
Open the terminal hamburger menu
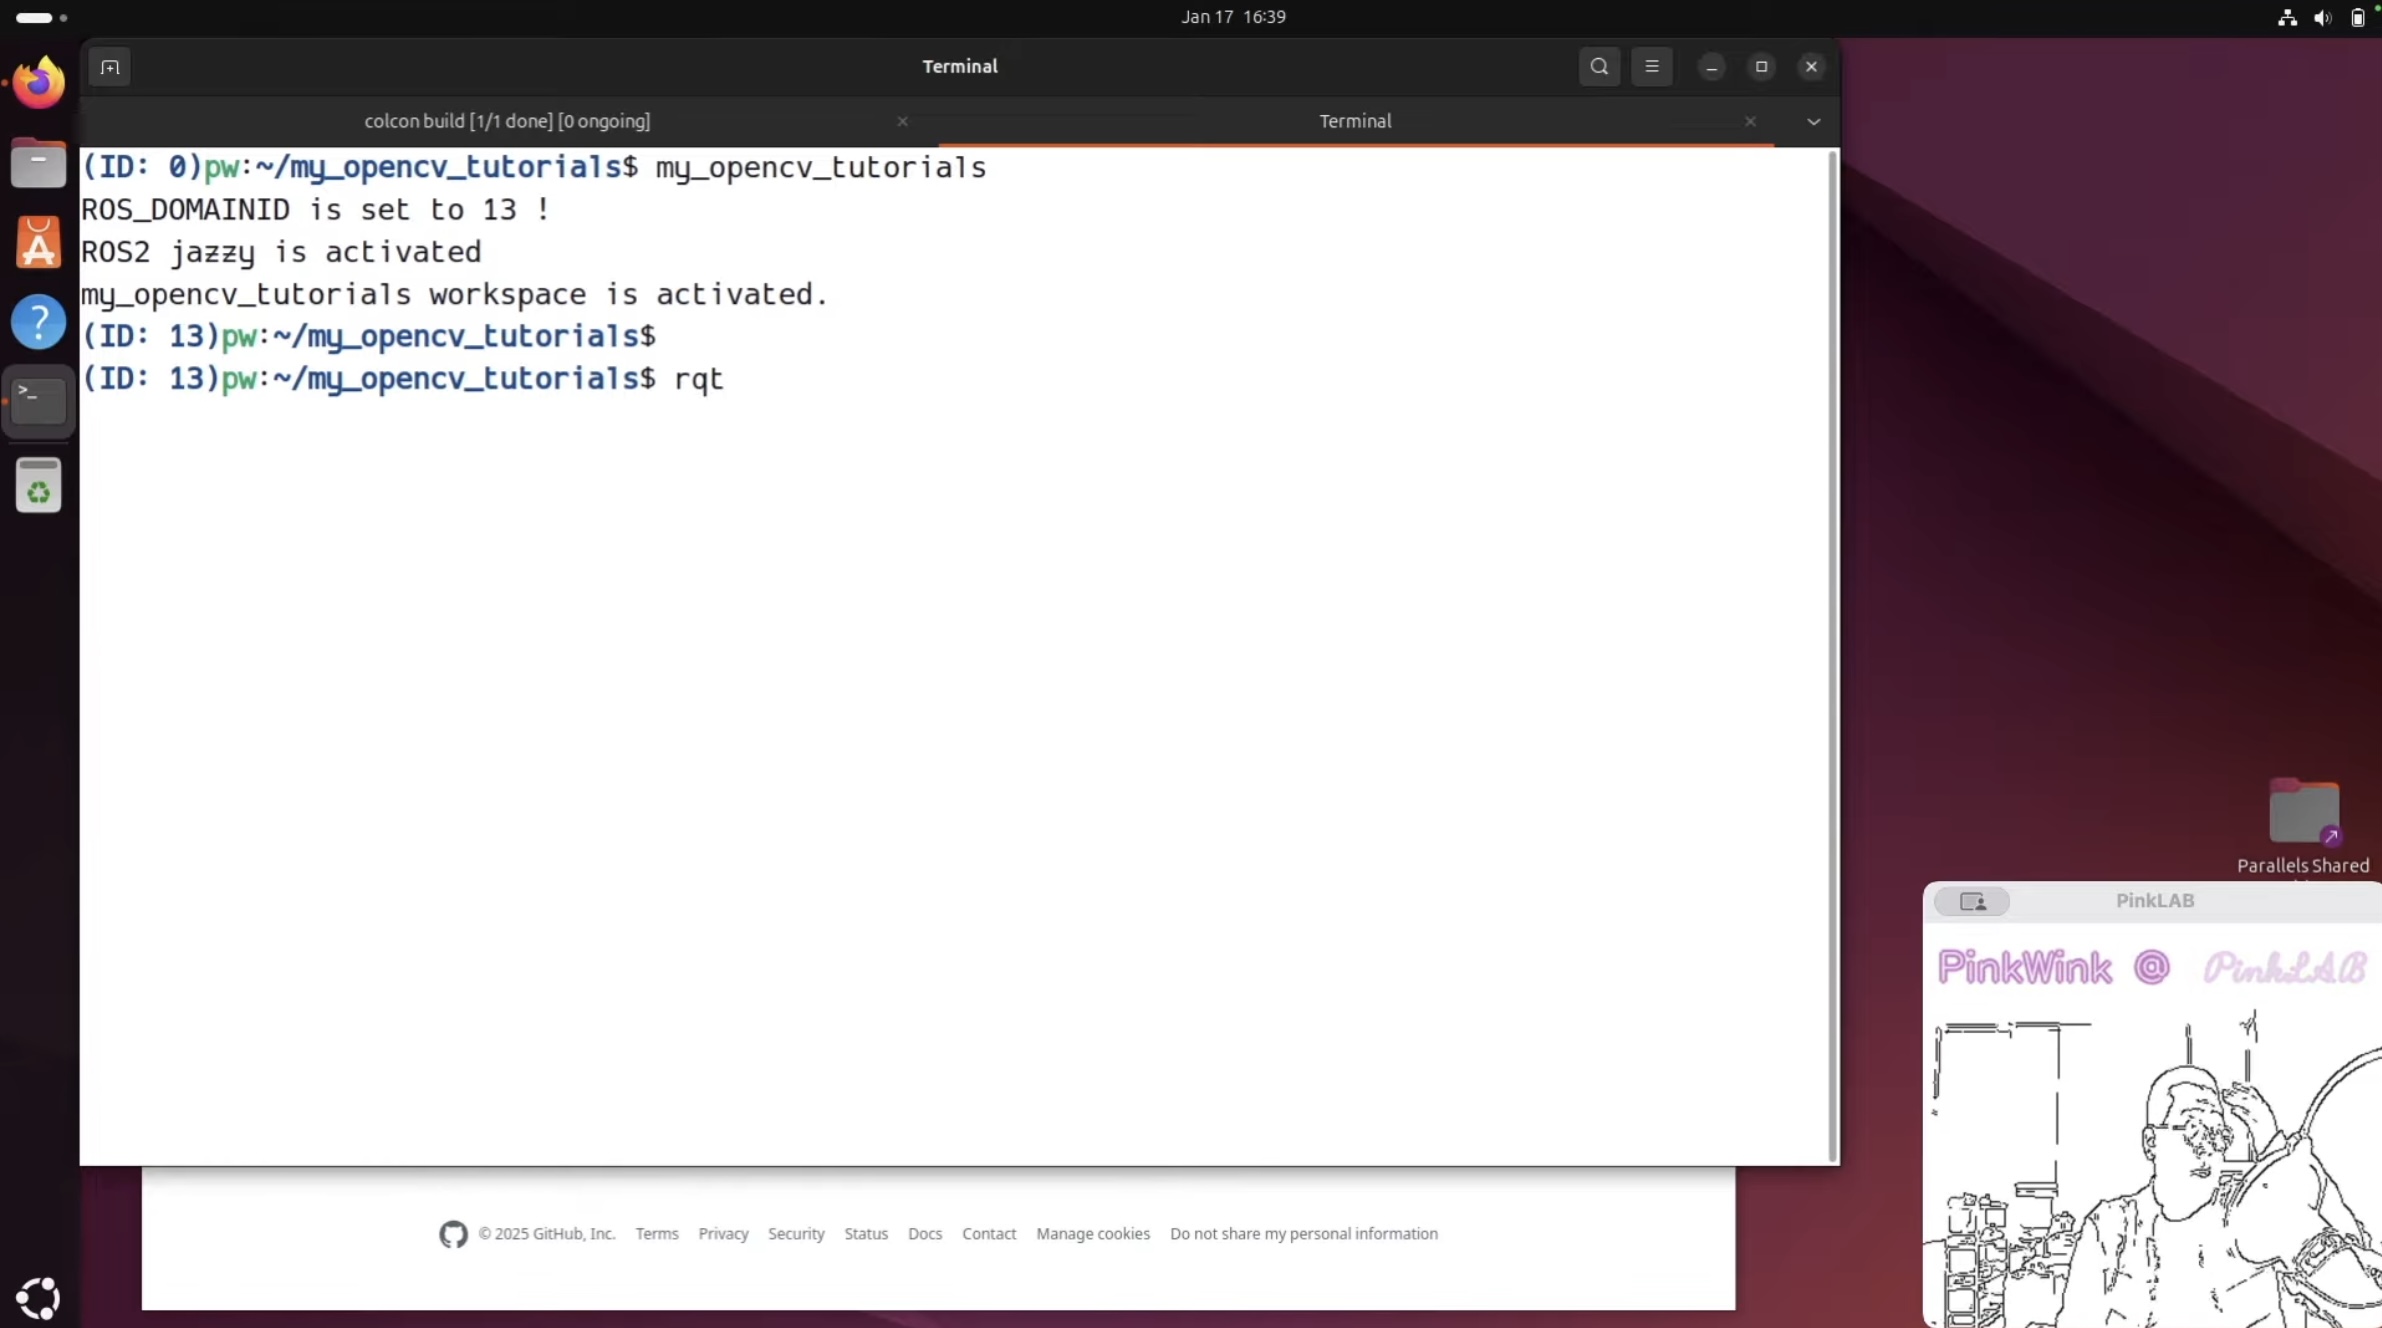(x=1651, y=67)
